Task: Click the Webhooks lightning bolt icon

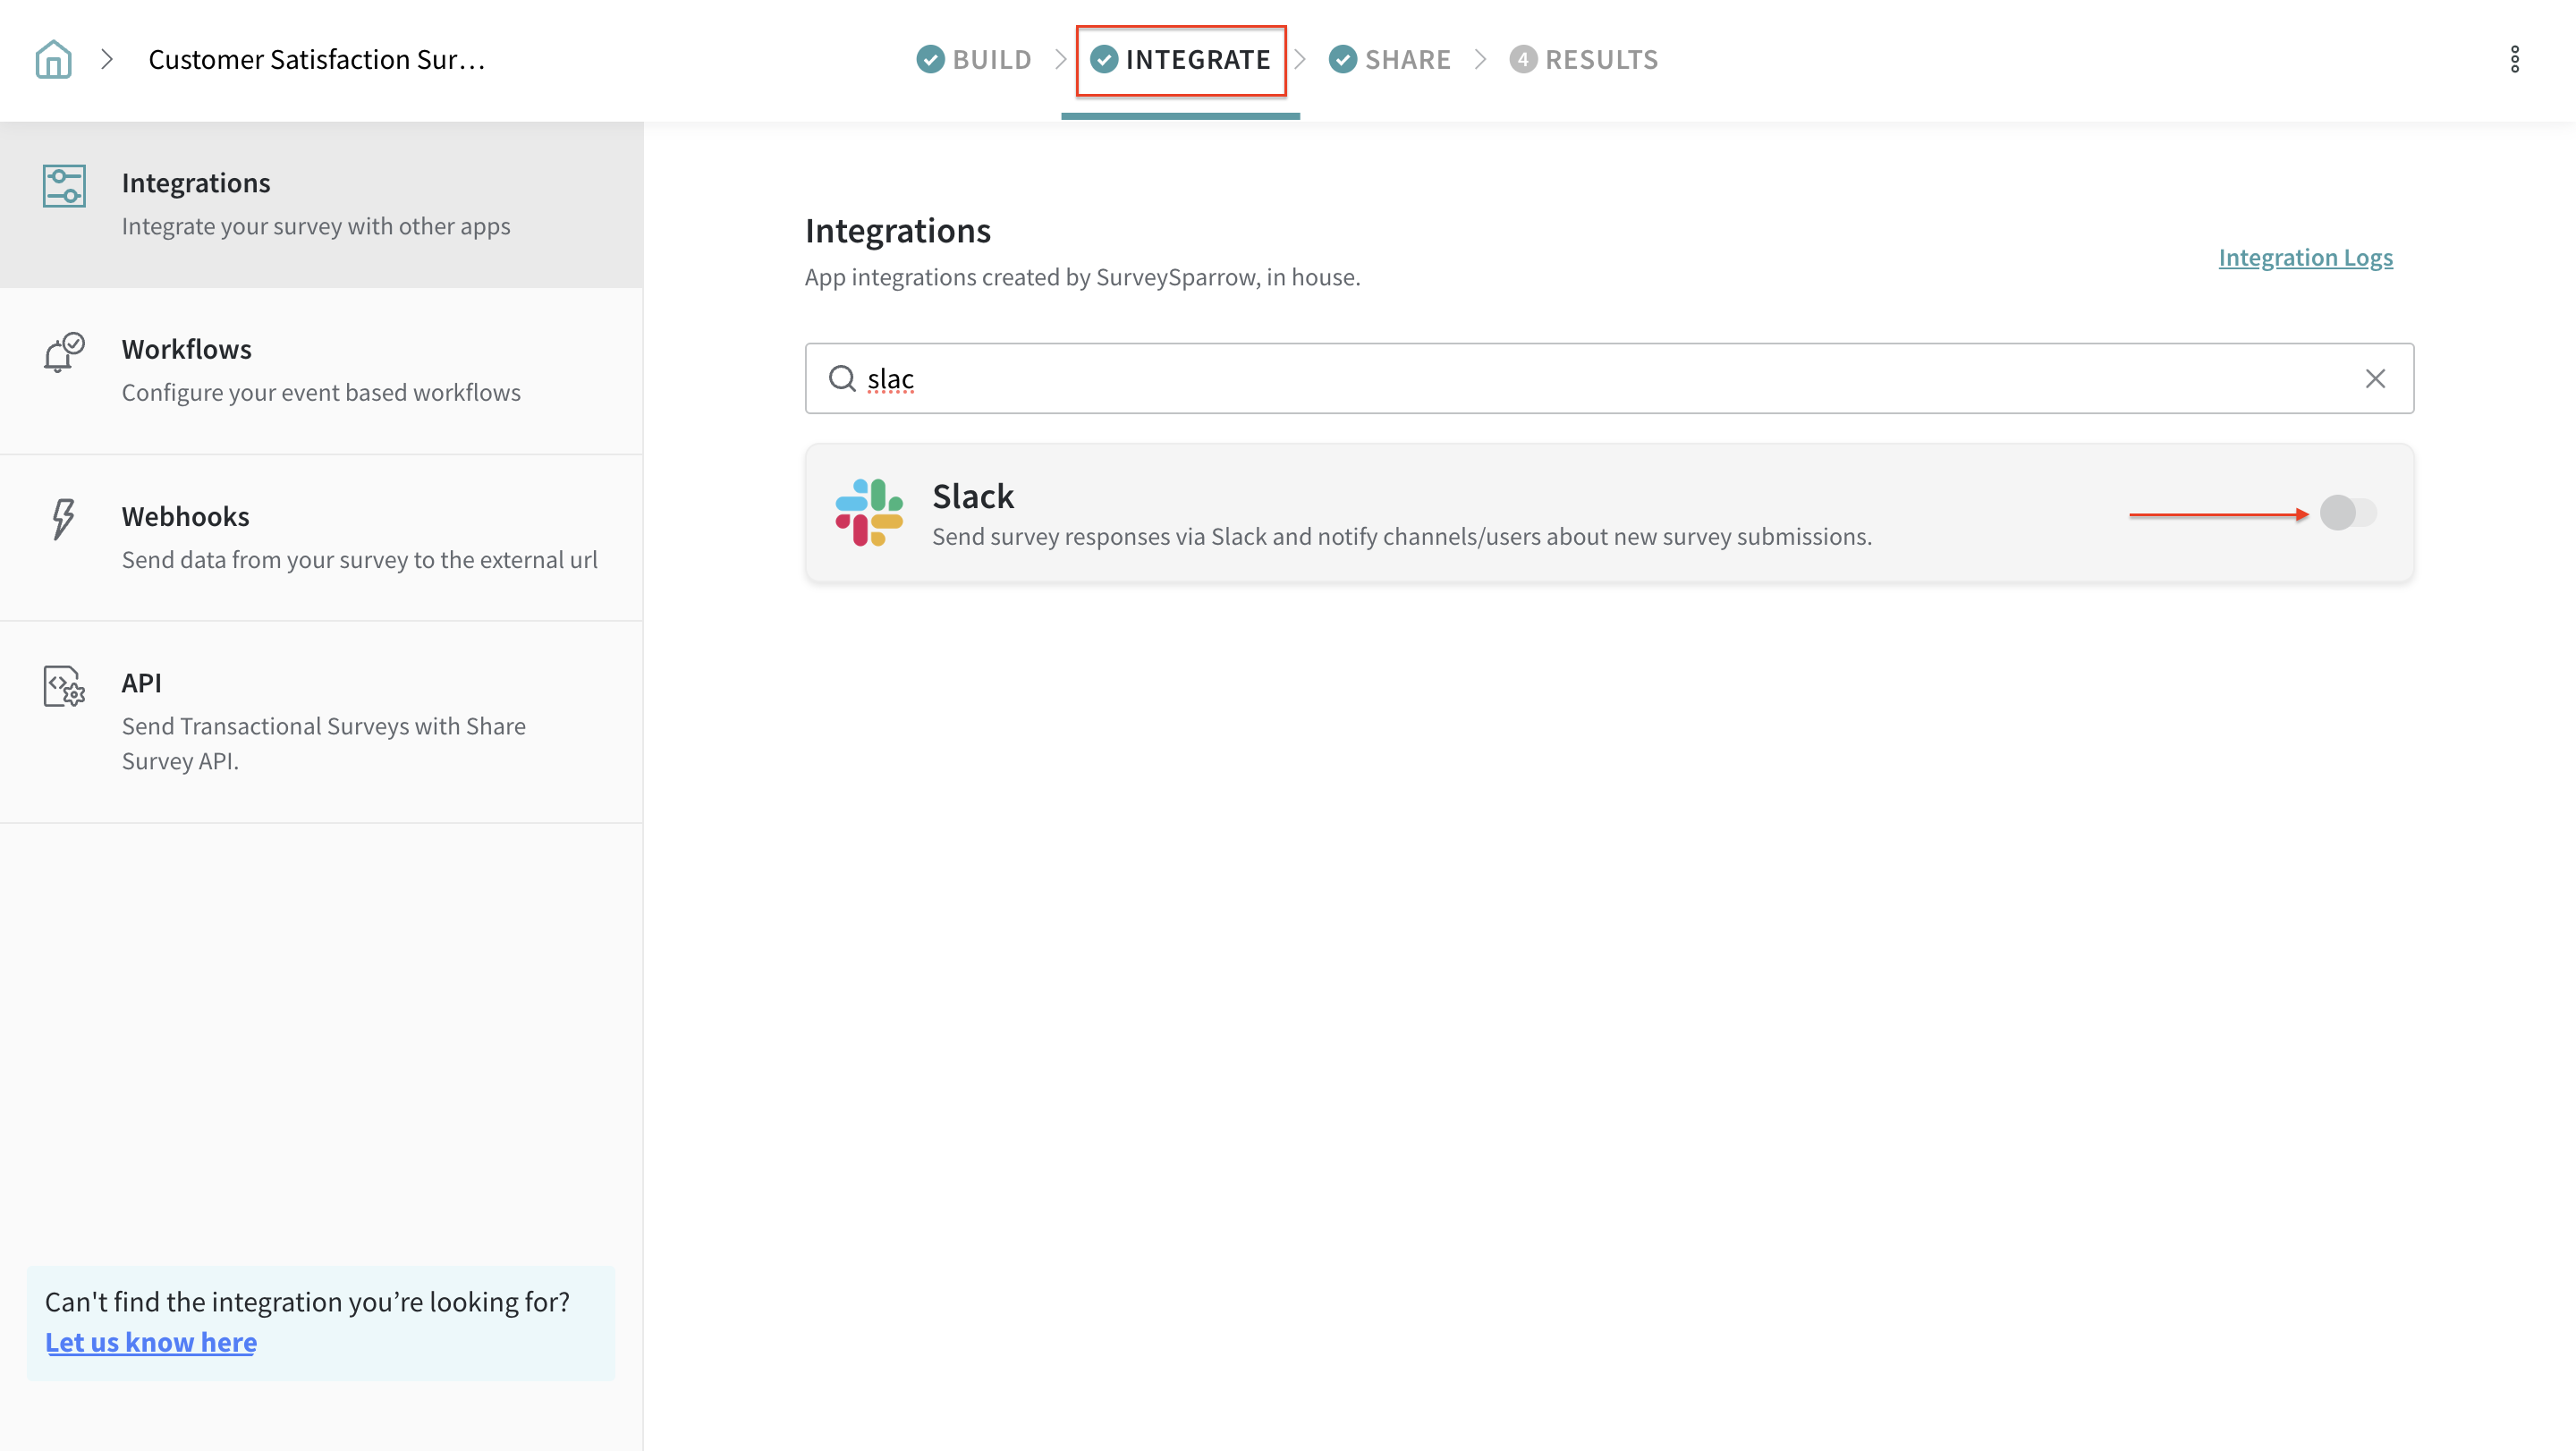Action: (x=63, y=519)
